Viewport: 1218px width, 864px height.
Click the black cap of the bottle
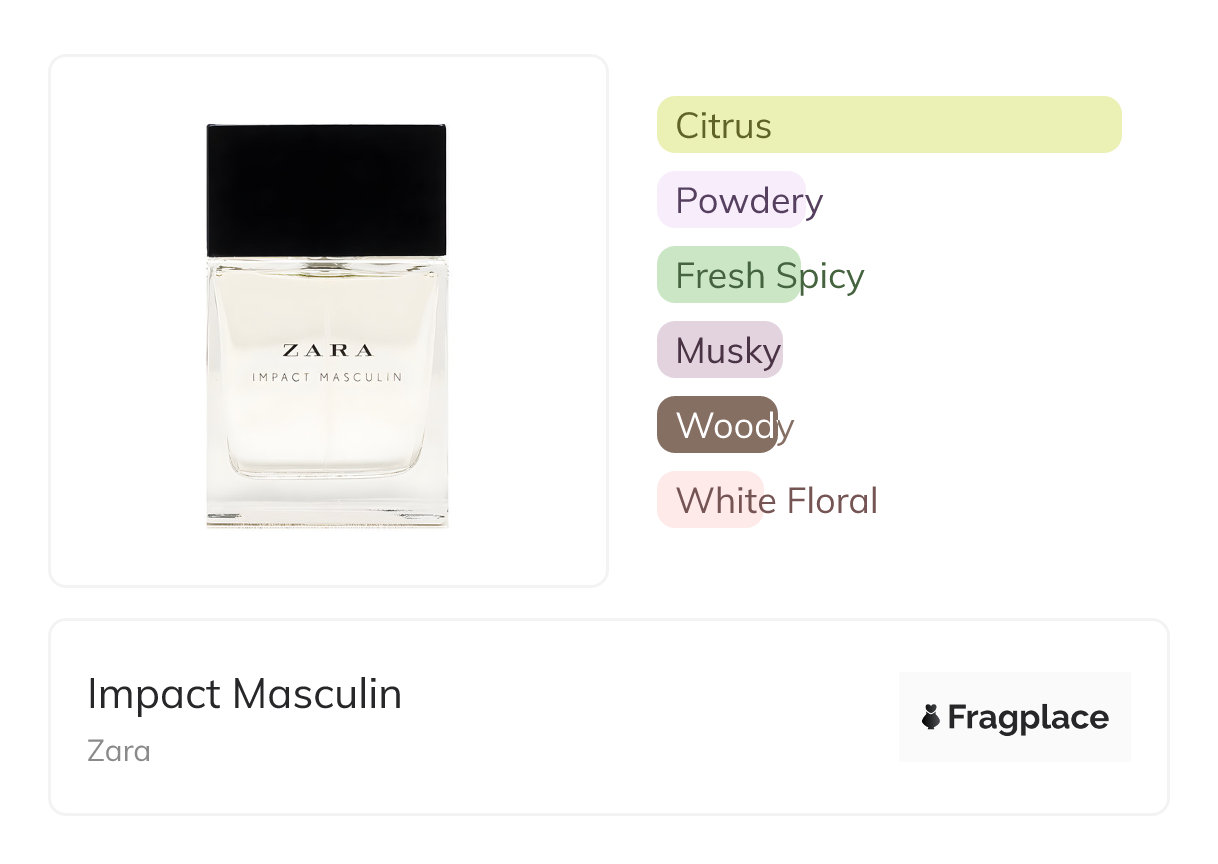coord(326,190)
